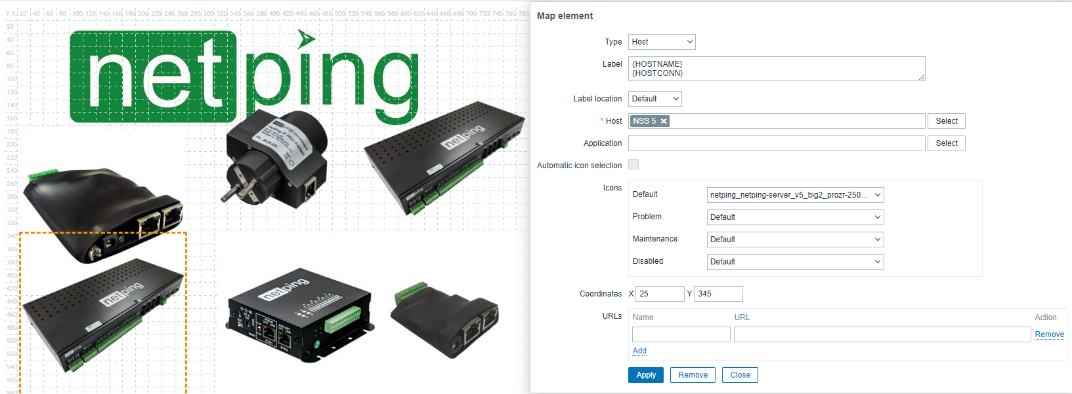Click the Apply button
Screen dimensions: 1072x394
click(645, 375)
